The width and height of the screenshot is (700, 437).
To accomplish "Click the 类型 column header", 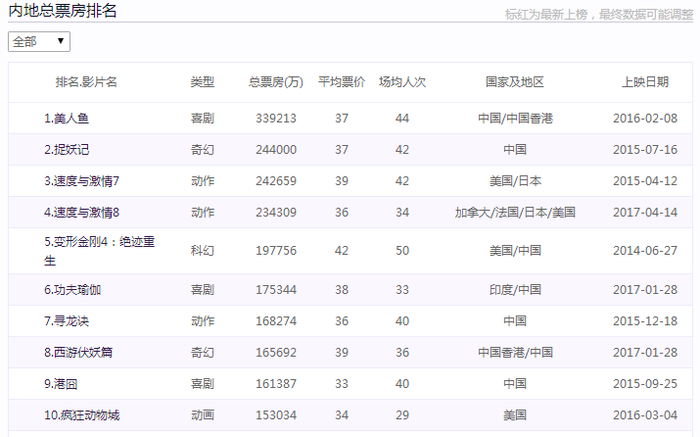I will (202, 82).
